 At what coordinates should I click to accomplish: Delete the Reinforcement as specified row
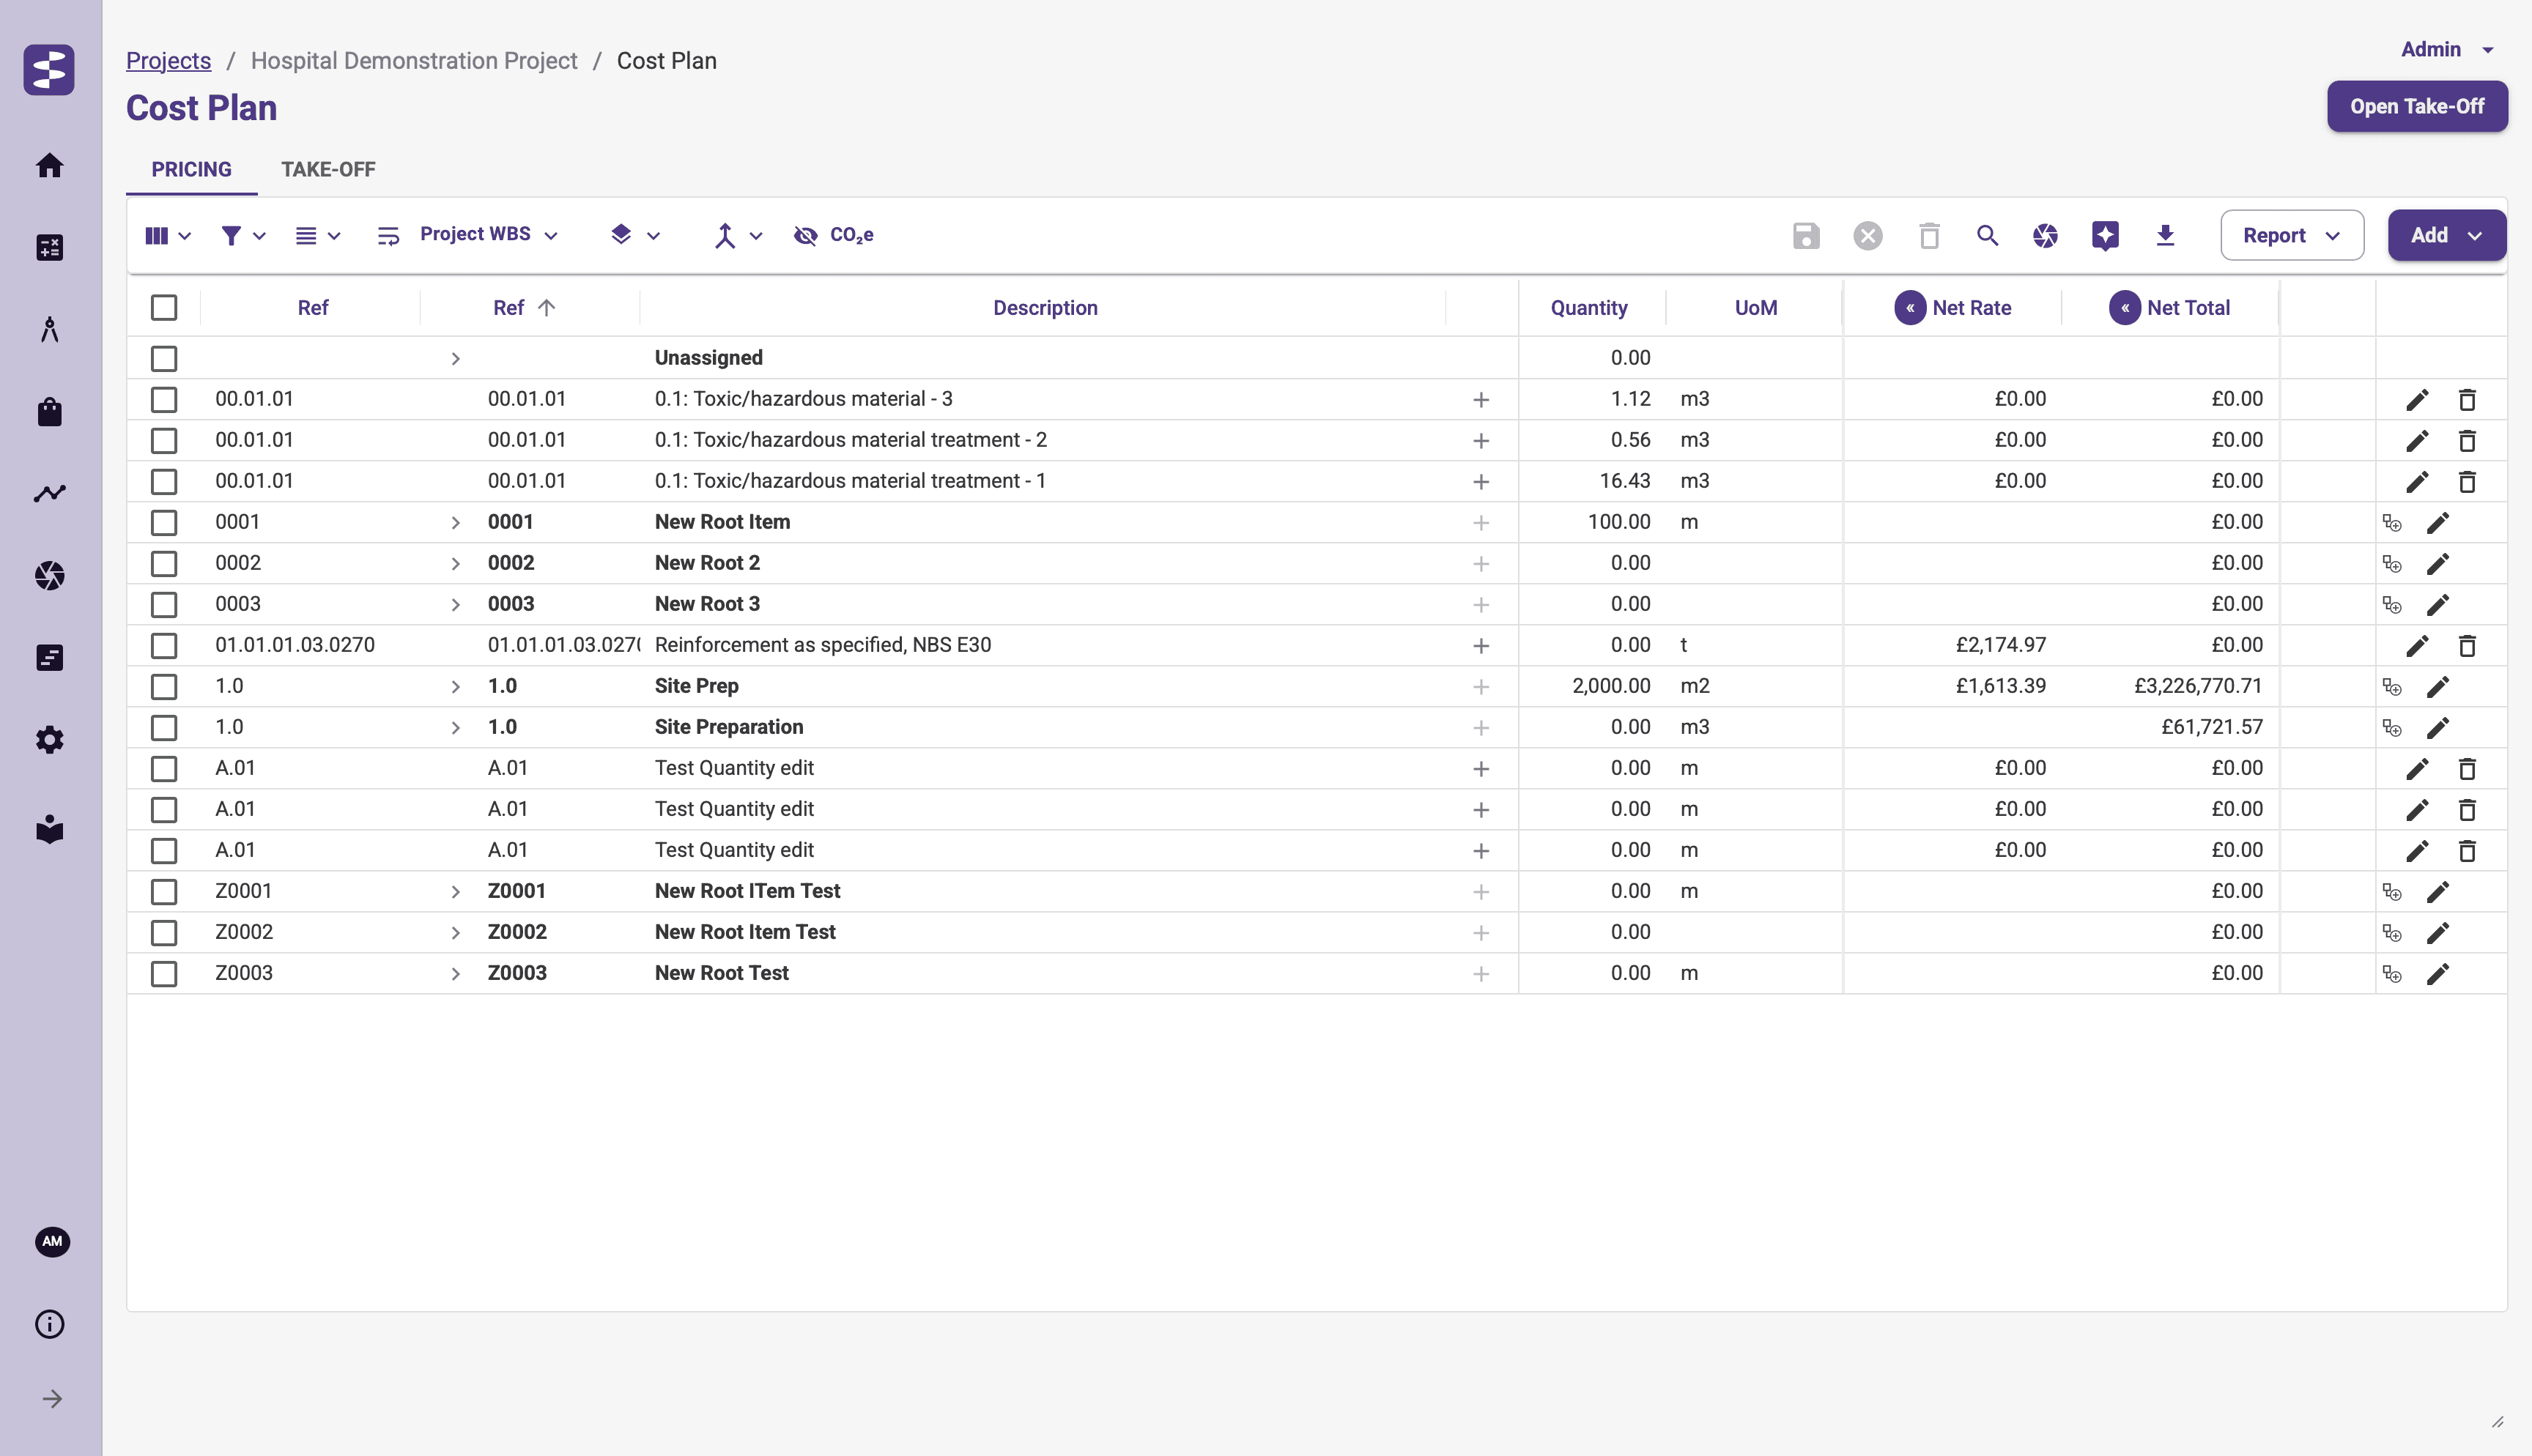2467,646
